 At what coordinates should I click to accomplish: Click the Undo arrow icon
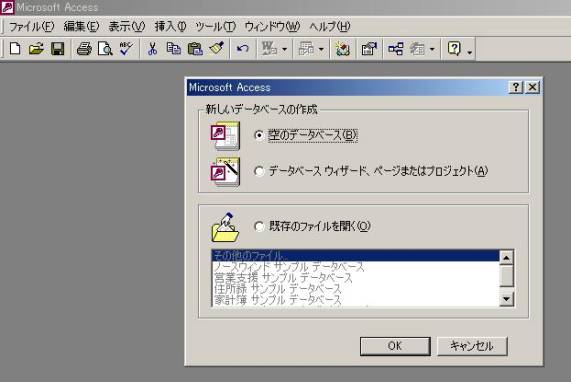(243, 48)
